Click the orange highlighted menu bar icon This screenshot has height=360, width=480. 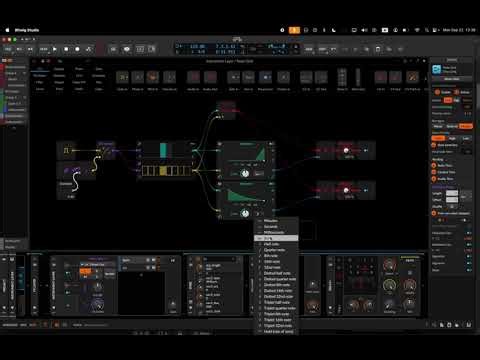tap(294, 30)
